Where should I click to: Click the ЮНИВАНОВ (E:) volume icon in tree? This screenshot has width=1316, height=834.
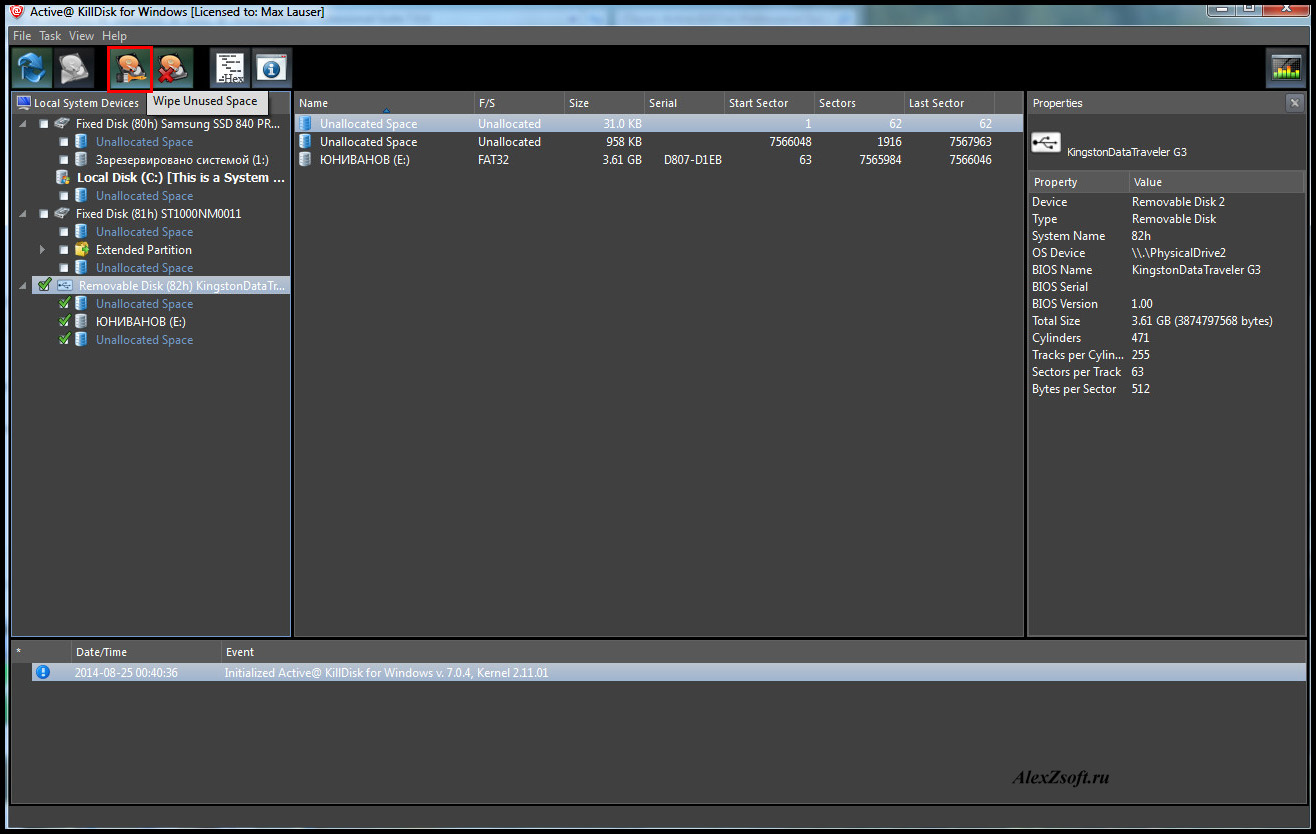[x=82, y=322]
